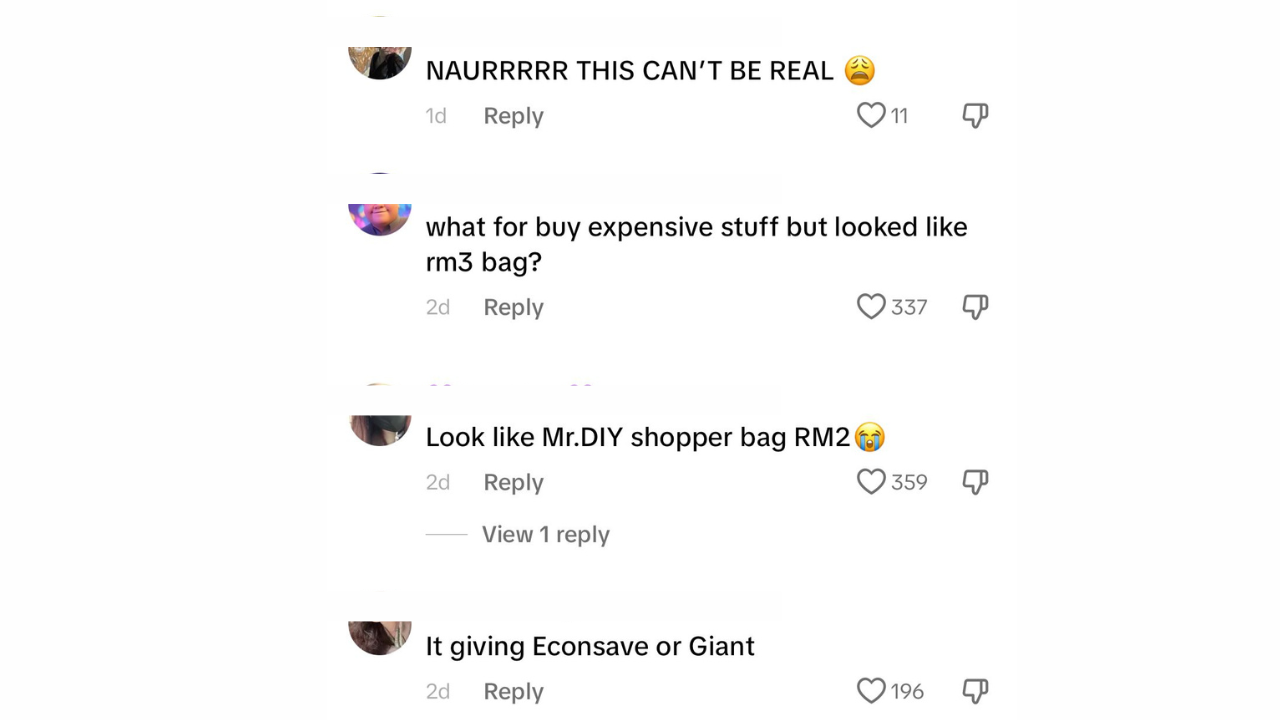Reply to the rm3 bag comment

click(513, 307)
